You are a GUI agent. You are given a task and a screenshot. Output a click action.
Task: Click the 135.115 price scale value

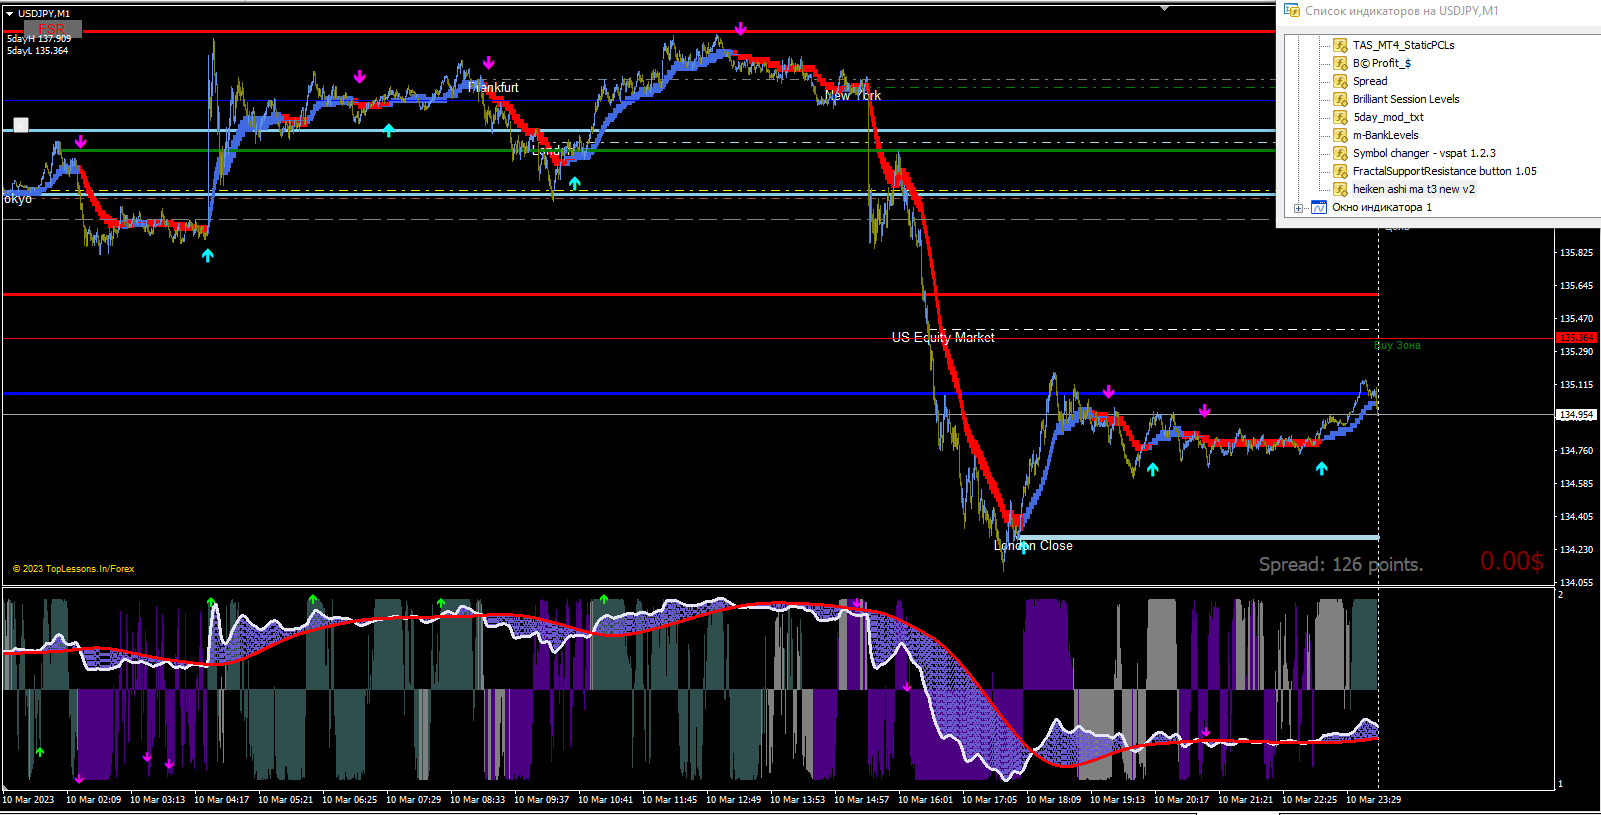(x=1577, y=385)
